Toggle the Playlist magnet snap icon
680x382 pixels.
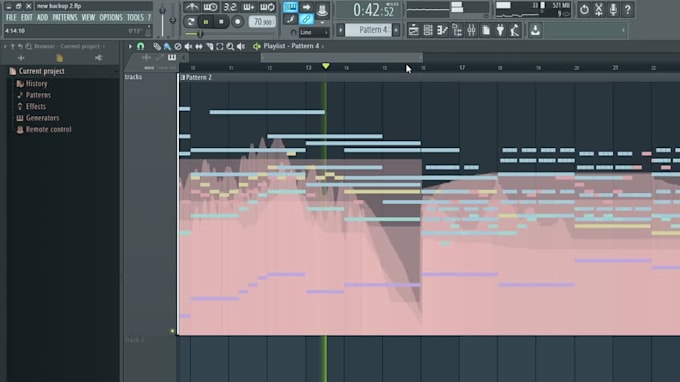[x=141, y=46]
